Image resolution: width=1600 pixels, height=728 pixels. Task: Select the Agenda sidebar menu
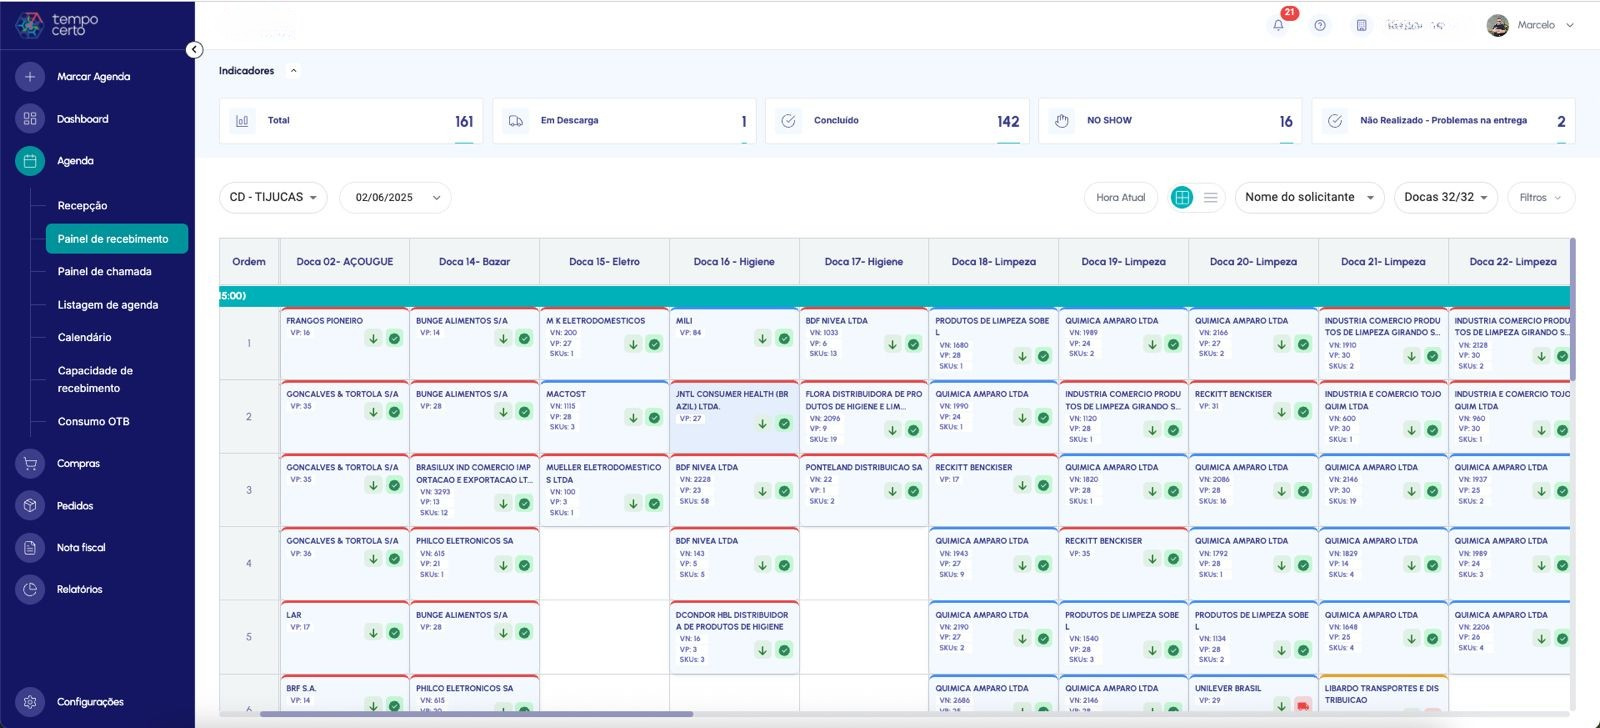[x=75, y=161]
